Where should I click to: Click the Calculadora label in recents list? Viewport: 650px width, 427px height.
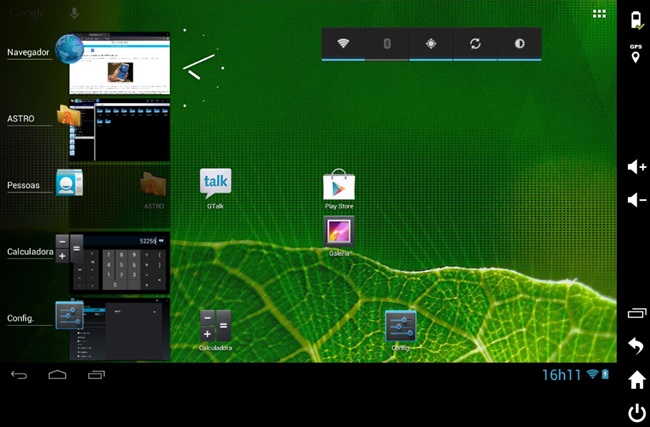tap(30, 252)
